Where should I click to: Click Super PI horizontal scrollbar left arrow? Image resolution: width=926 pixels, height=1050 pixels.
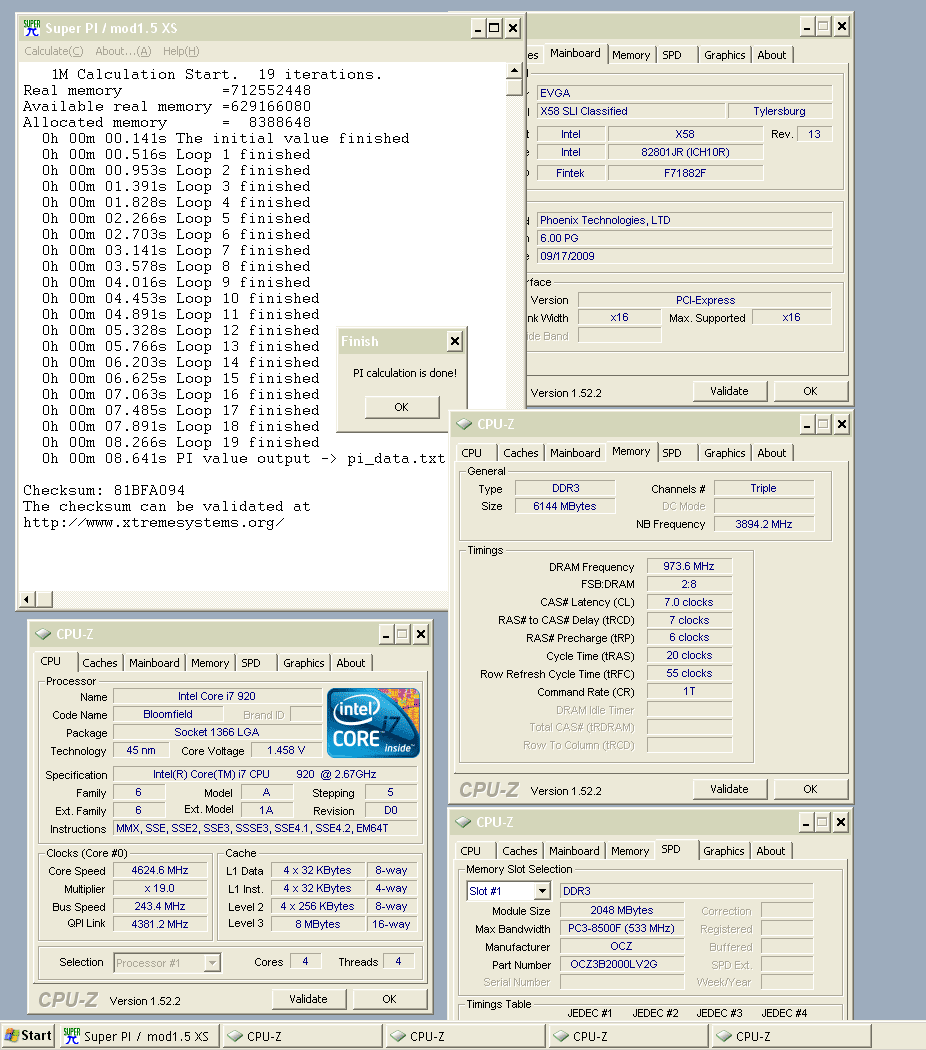click(x=27, y=599)
